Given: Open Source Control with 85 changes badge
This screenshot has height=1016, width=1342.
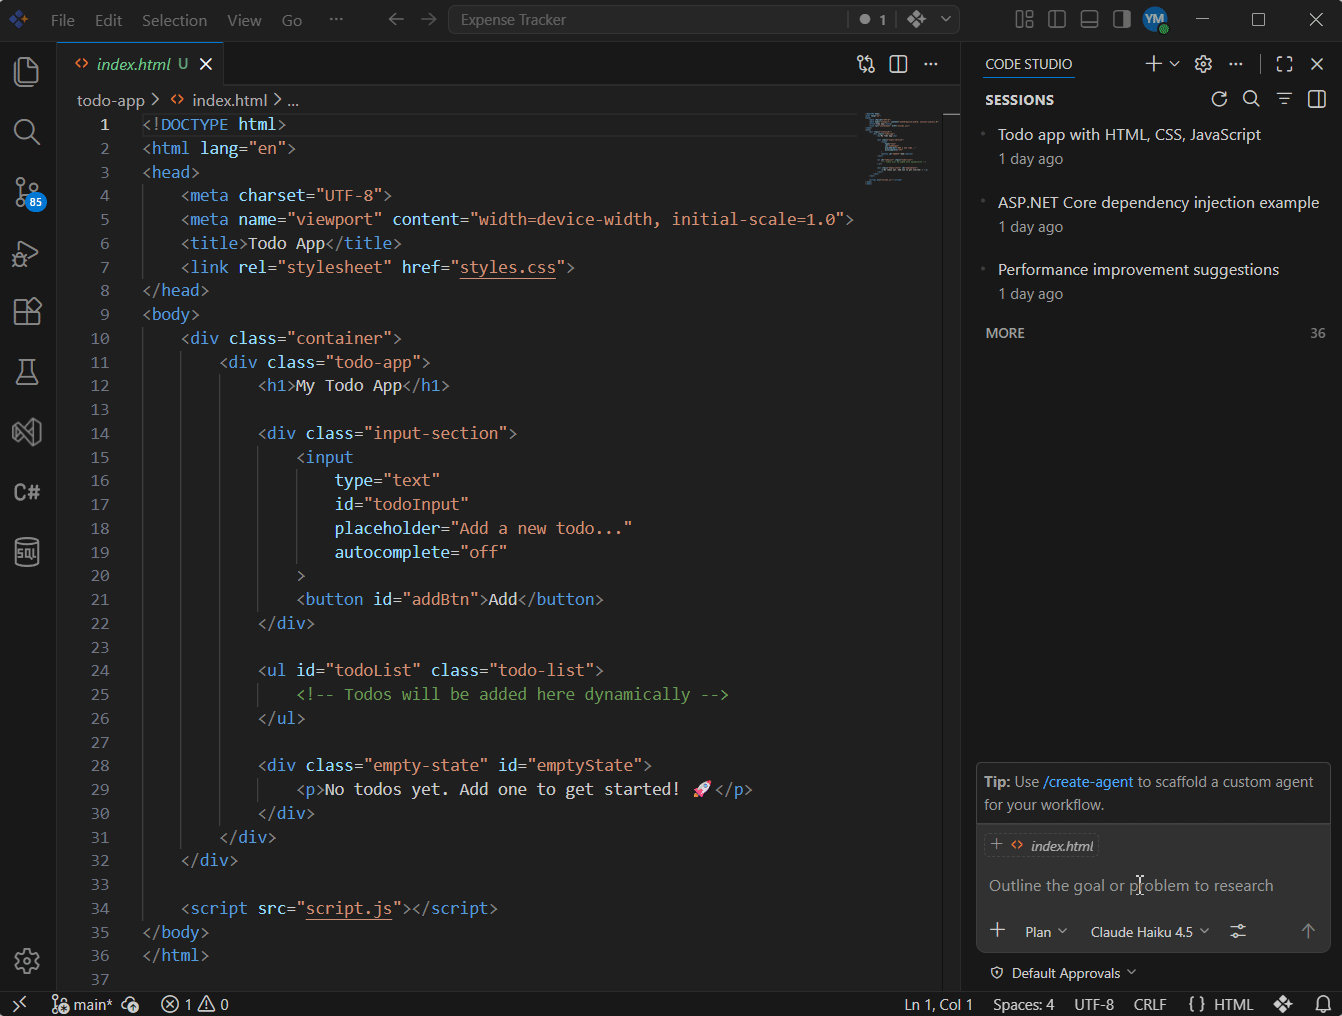Looking at the screenshot, I should pos(27,192).
